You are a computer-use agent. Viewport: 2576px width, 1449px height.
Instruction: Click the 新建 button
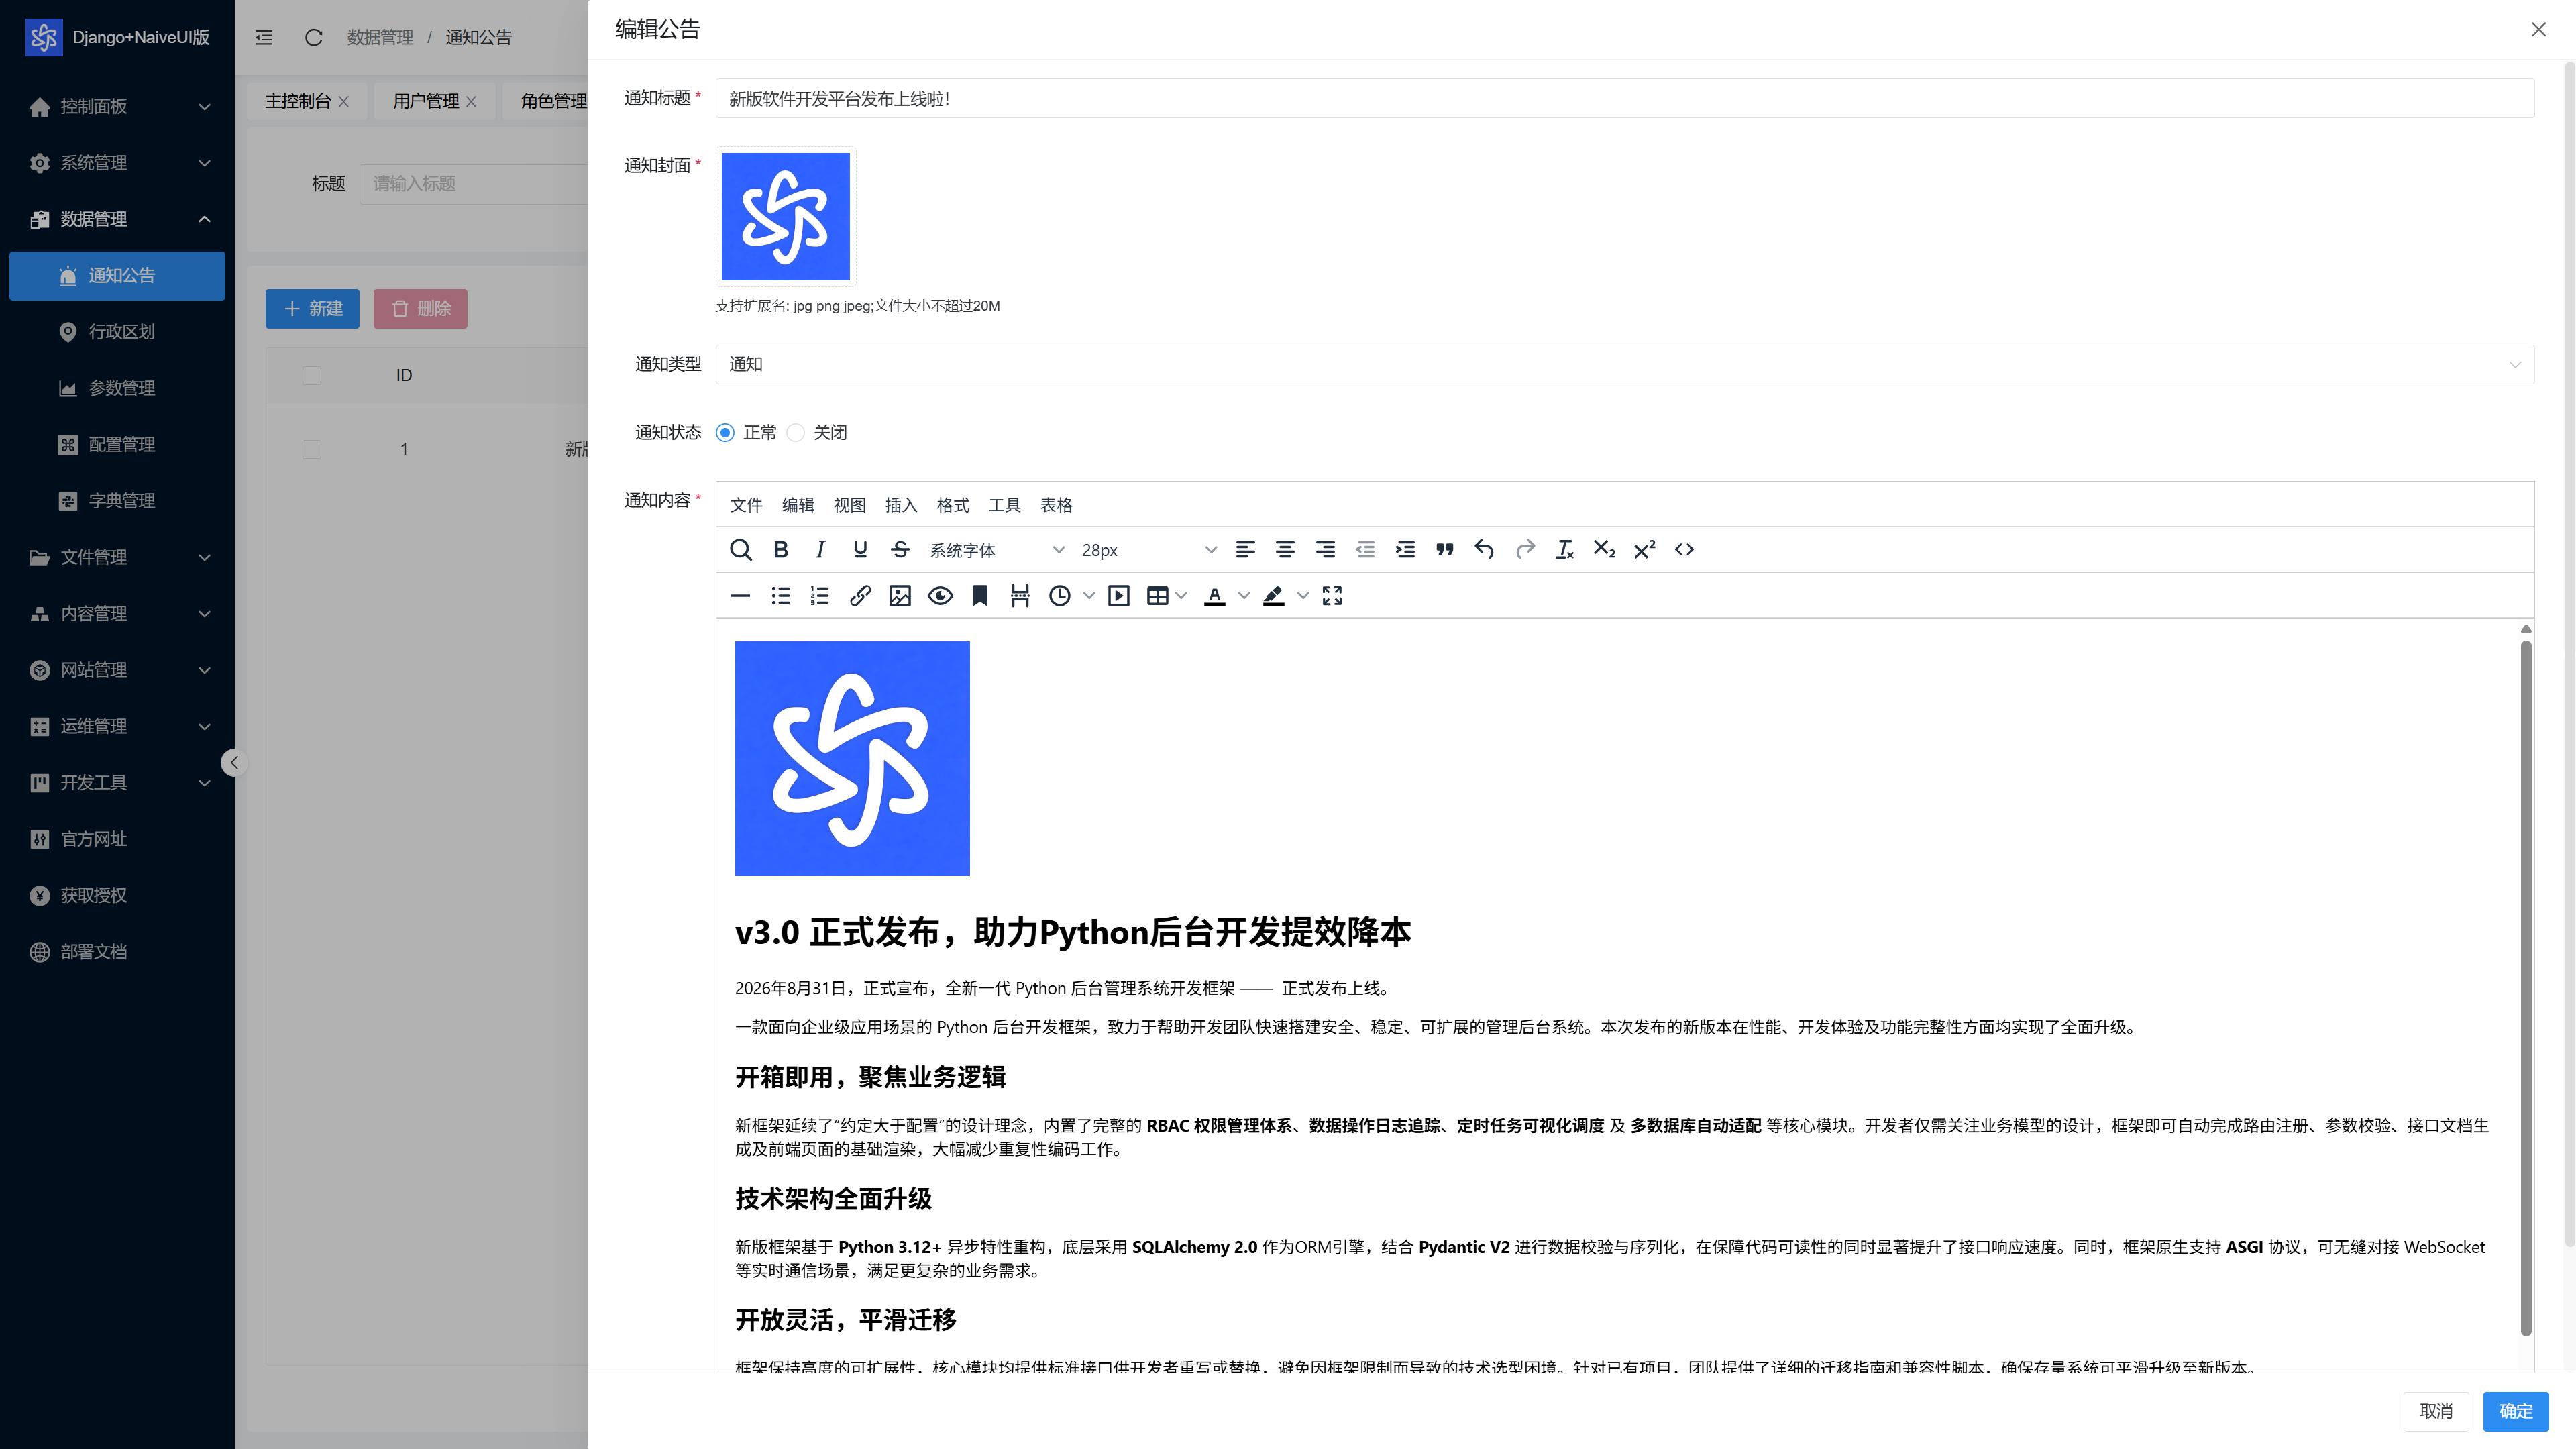tap(312, 309)
